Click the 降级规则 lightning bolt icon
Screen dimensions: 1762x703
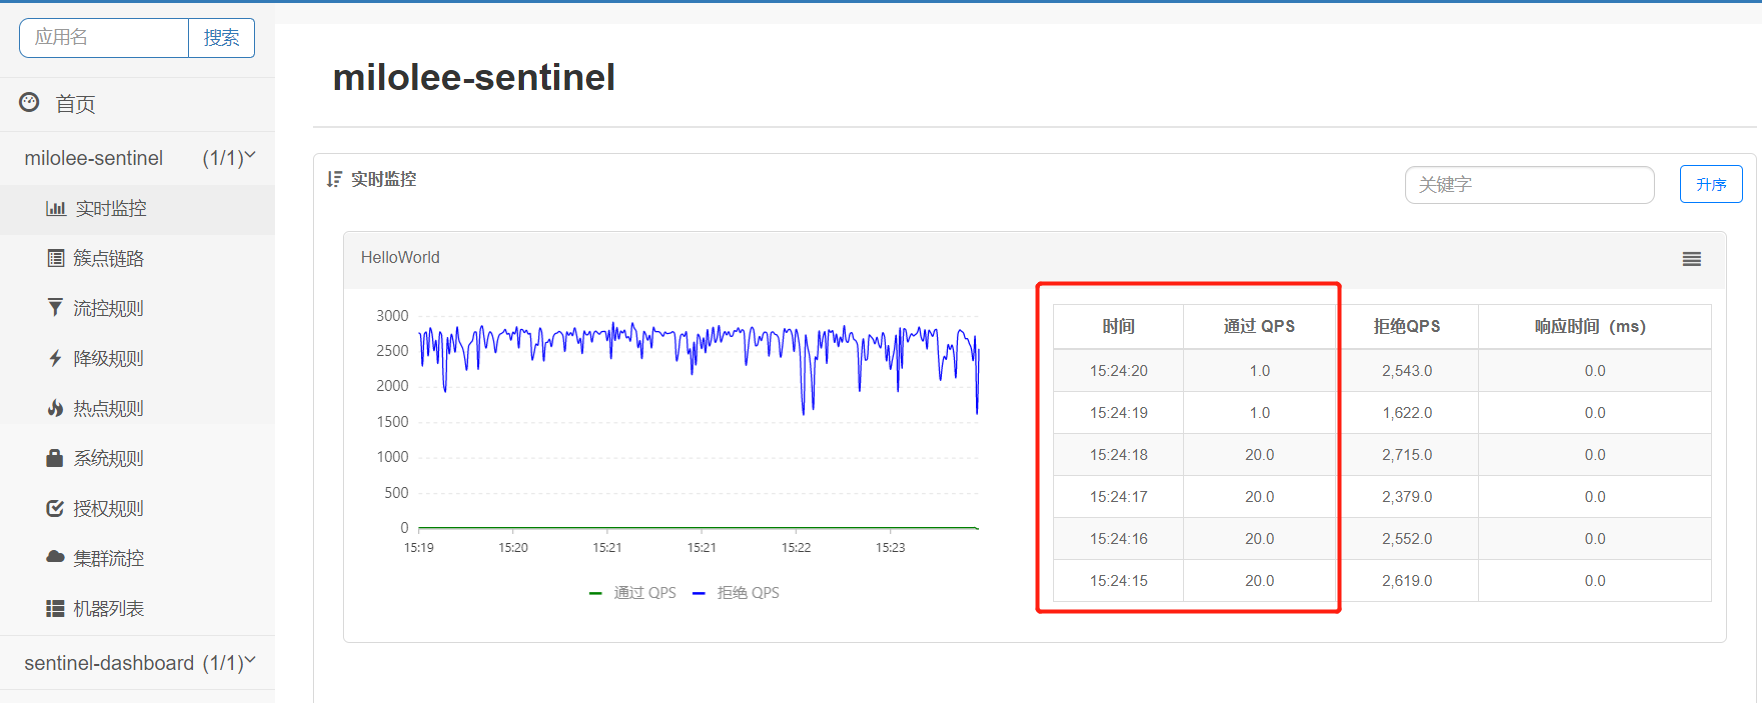(55, 357)
